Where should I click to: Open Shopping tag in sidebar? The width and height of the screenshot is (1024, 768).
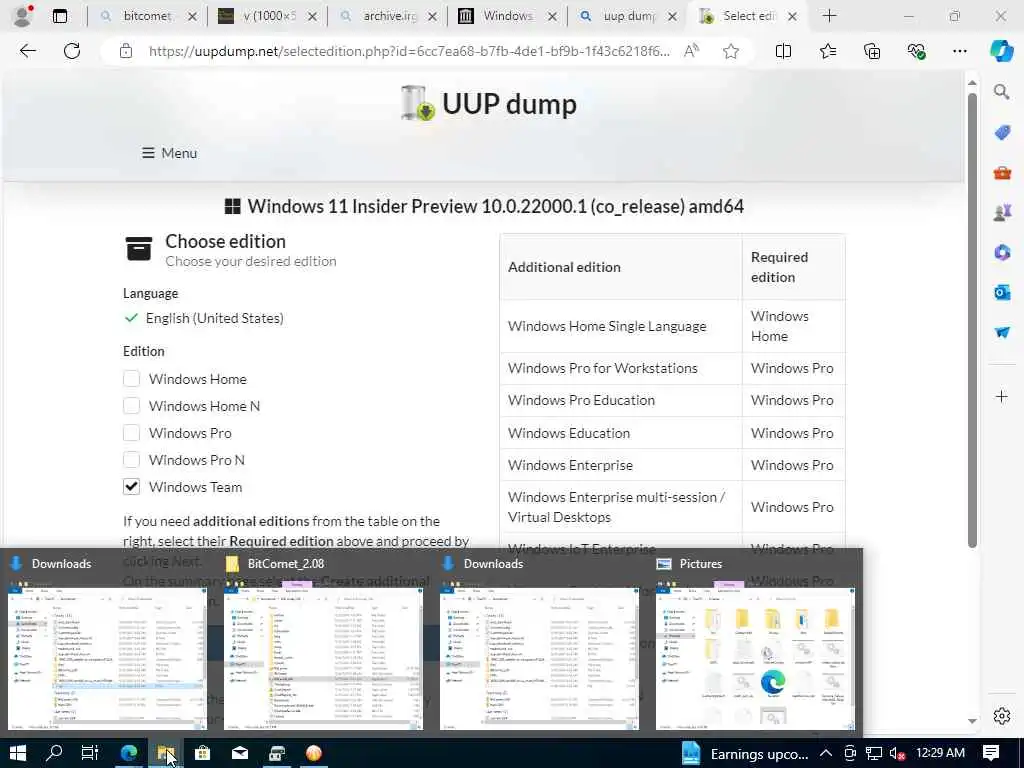click(1002, 133)
